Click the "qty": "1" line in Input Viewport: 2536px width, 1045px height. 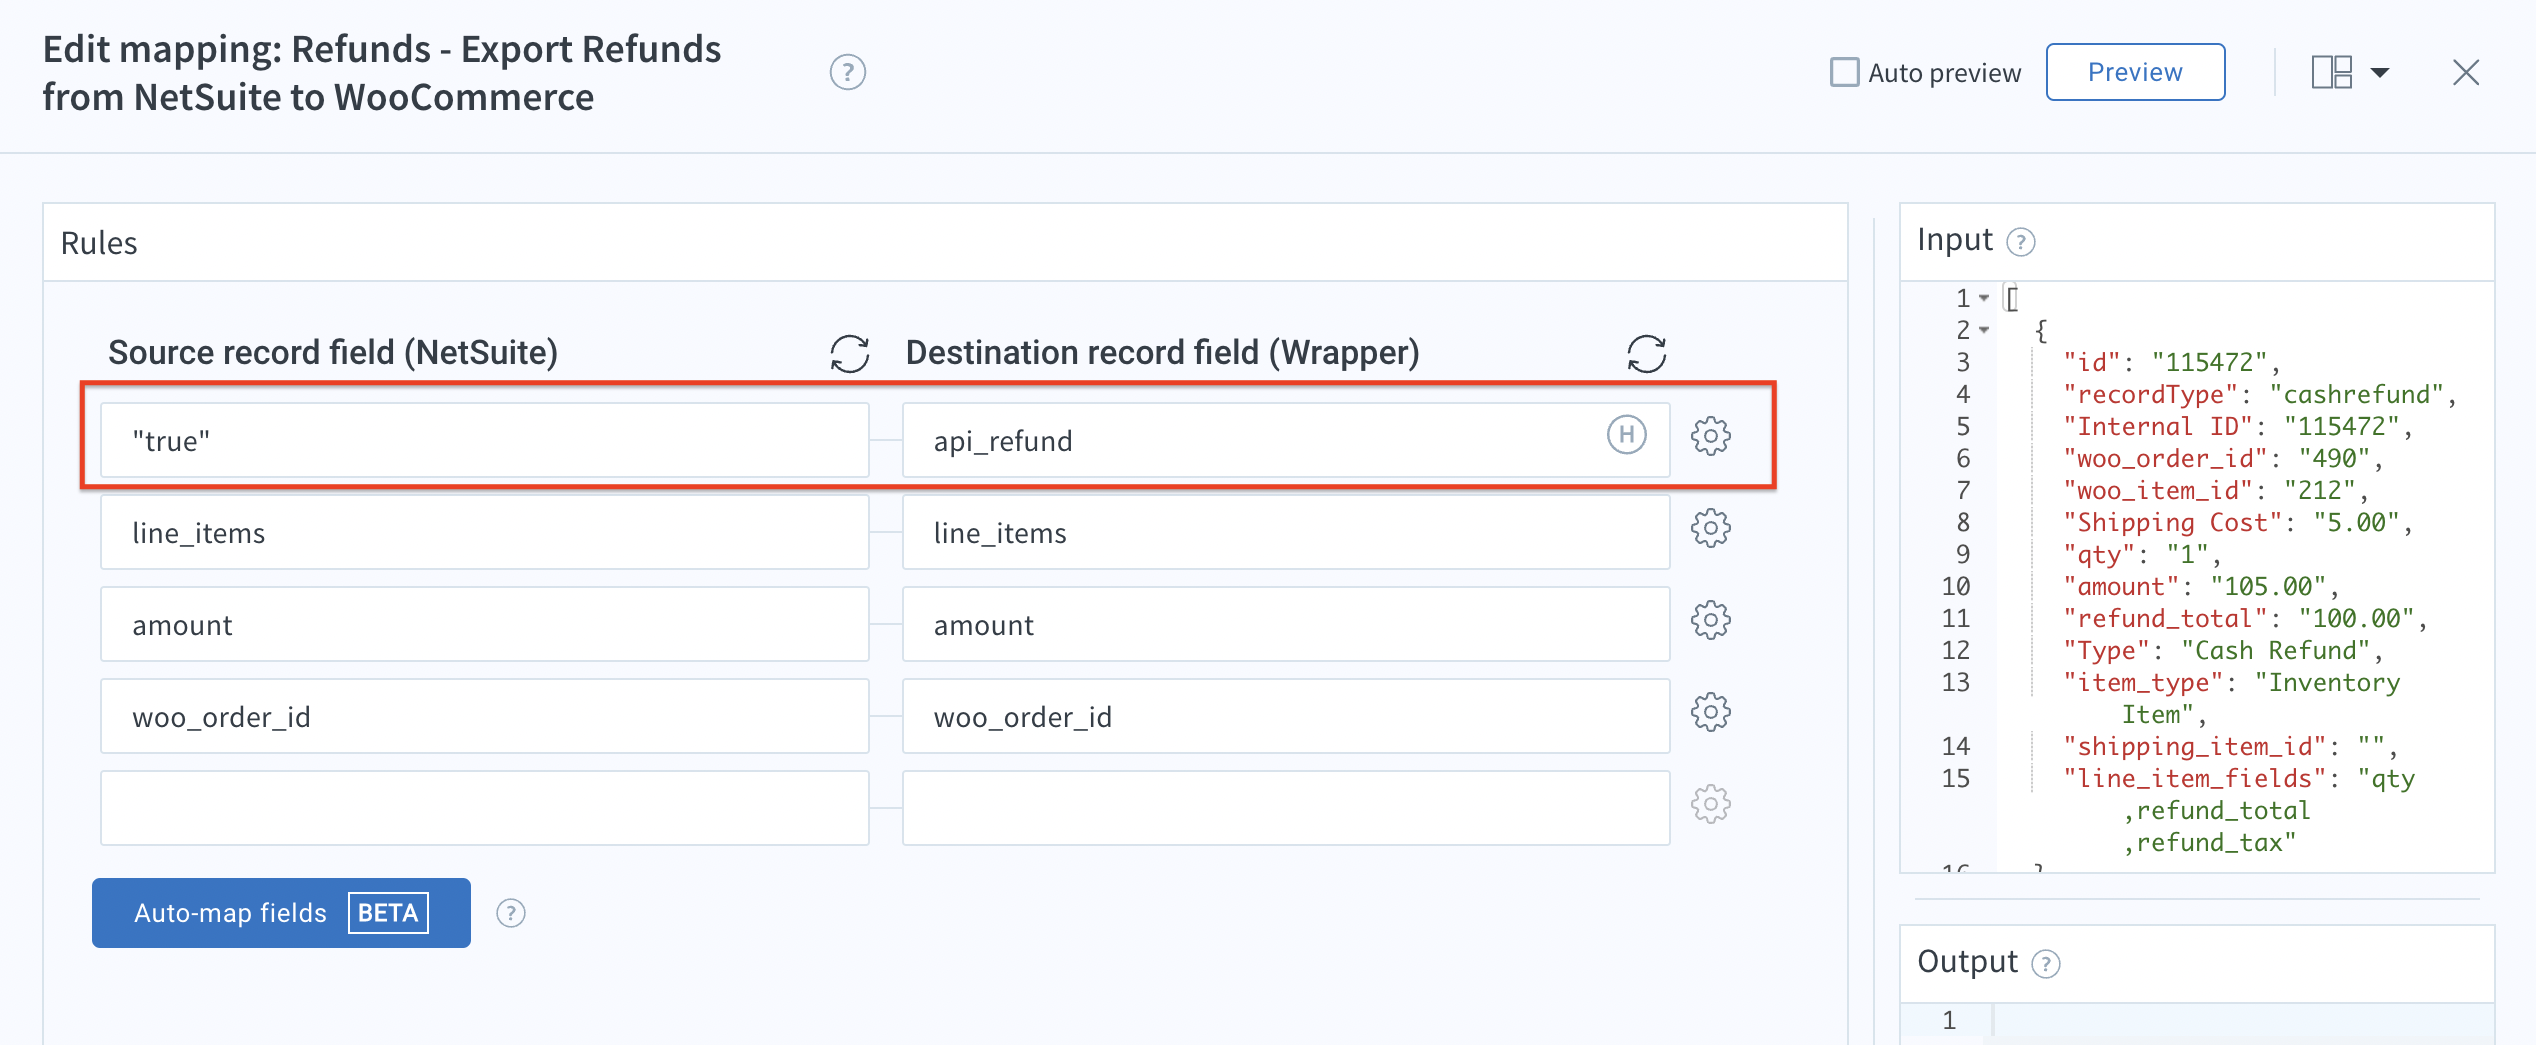tap(2142, 554)
